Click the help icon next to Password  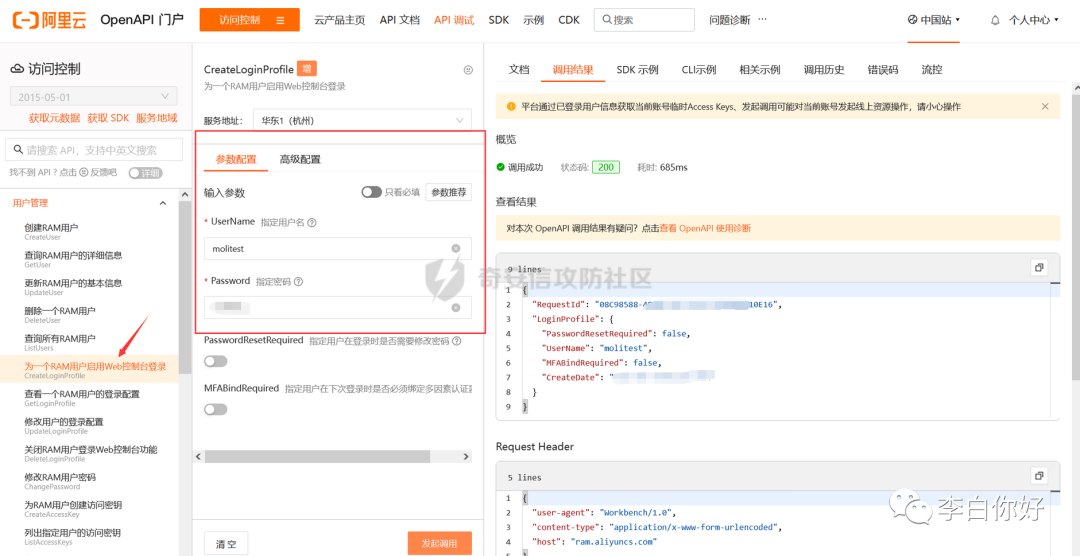(299, 282)
